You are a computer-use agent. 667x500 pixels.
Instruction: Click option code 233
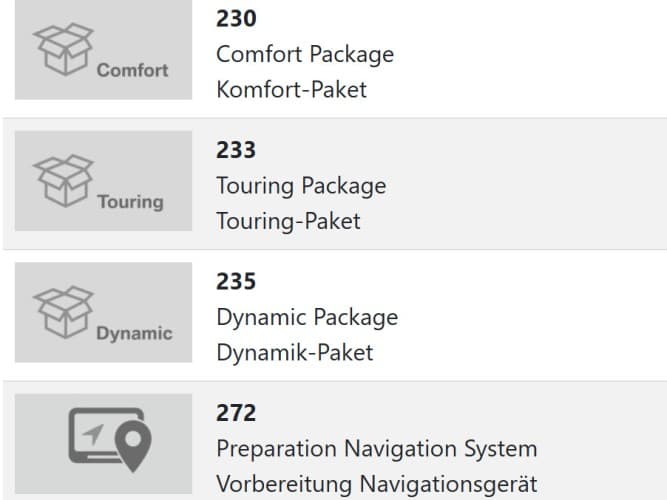(x=236, y=150)
